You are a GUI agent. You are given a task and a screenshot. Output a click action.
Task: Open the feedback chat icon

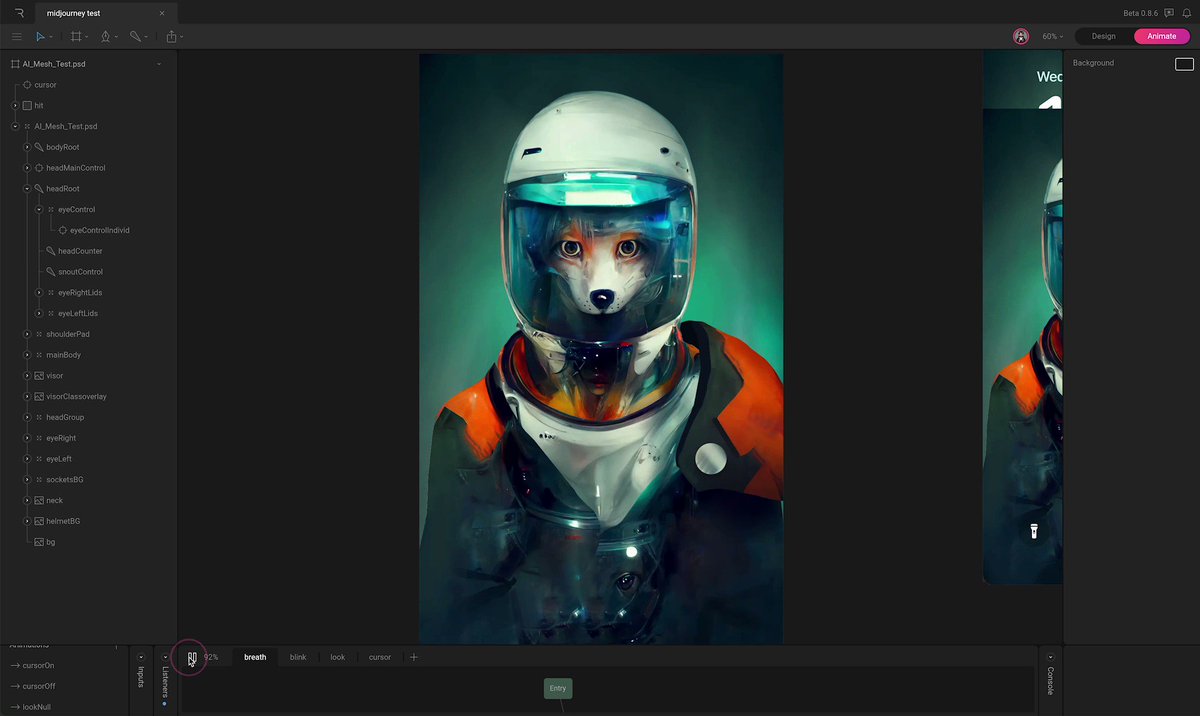click(1169, 13)
